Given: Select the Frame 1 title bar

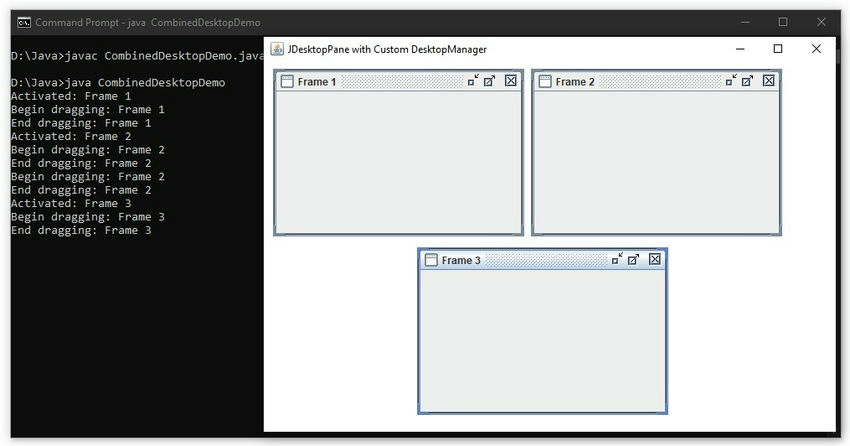Looking at the screenshot, I should pyautogui.click(x=398, y=81).
